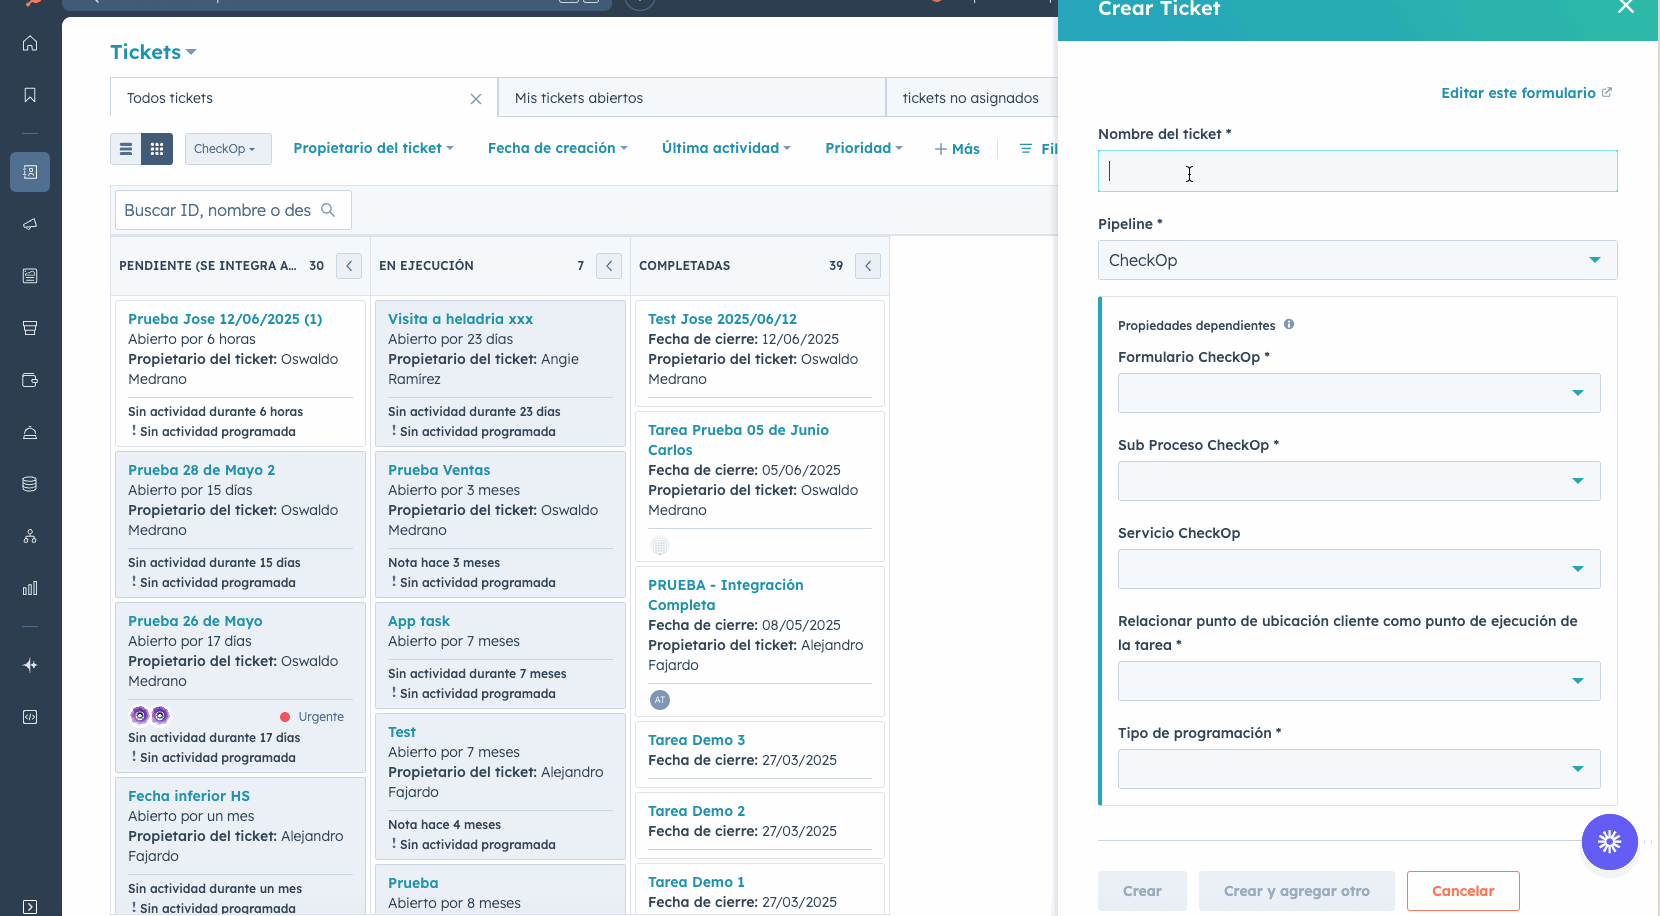Switch to list view icon
Image resolution: width=1660 pixels, height=916 pixels.
(126, 149)
